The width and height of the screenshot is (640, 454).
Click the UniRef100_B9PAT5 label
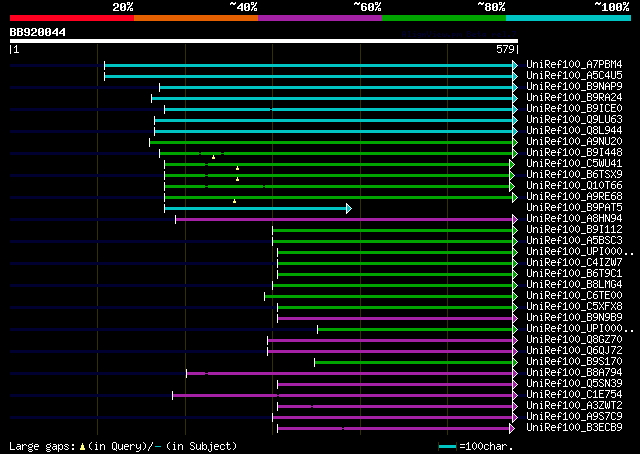click(574, 208)
